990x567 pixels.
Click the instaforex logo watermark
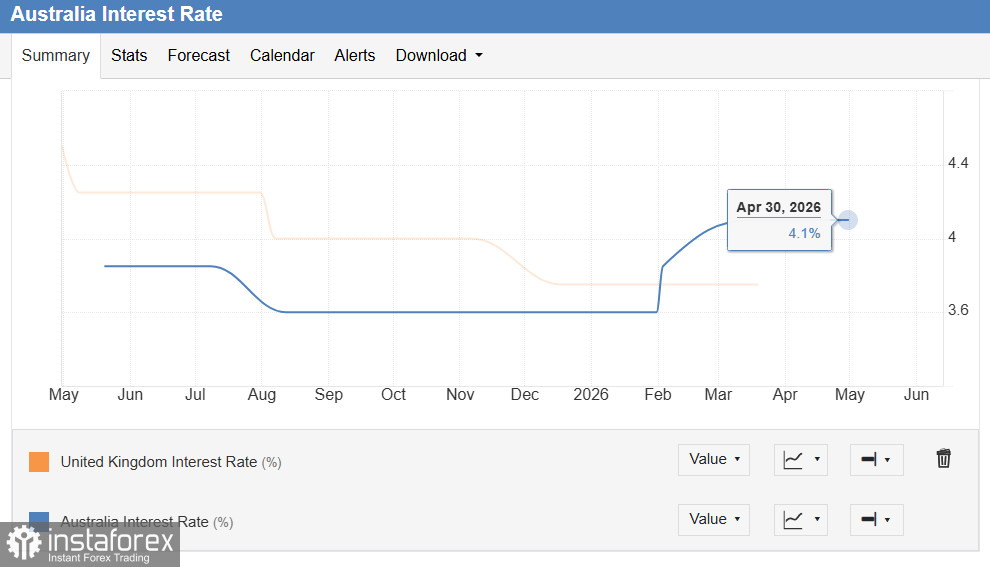[x=90, y=545]
